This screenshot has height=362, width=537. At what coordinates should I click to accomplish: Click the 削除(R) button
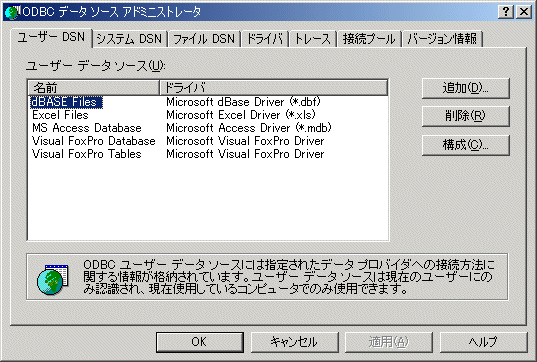click(x=466, y=116)
